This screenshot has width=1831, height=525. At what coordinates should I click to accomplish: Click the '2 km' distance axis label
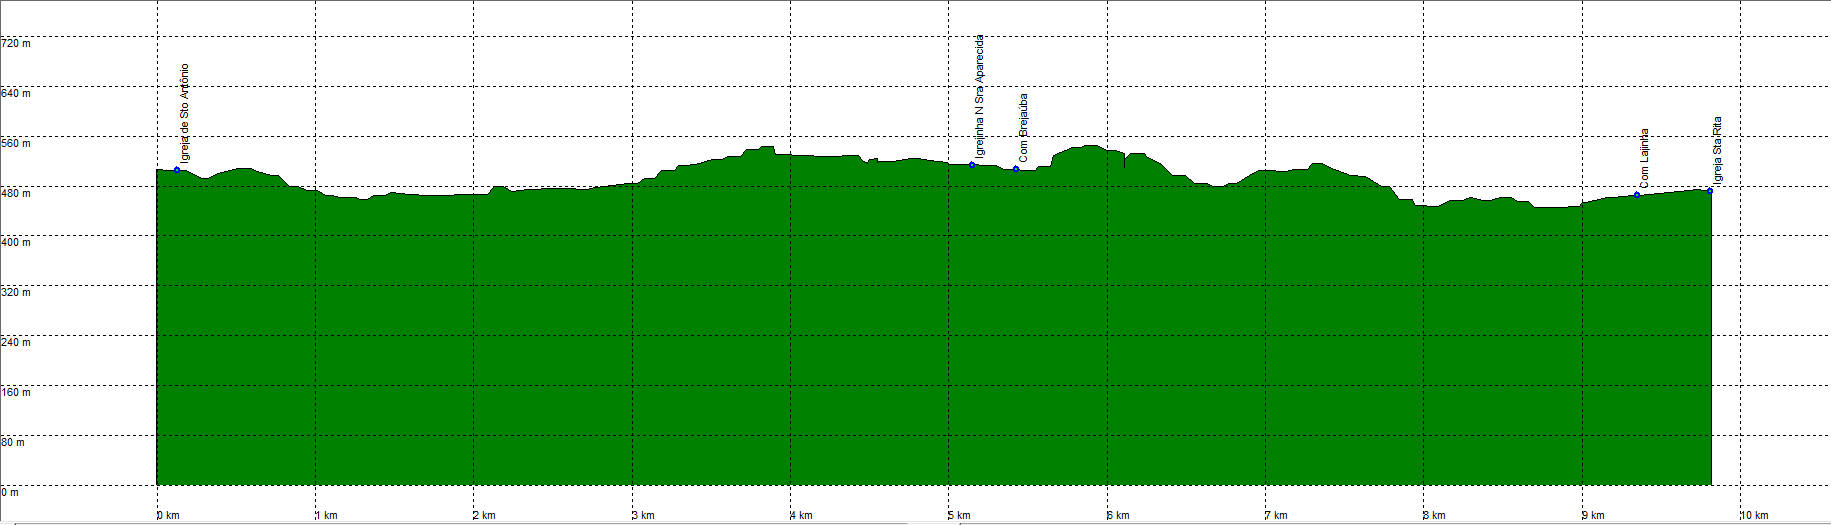(x=485, y=516)
